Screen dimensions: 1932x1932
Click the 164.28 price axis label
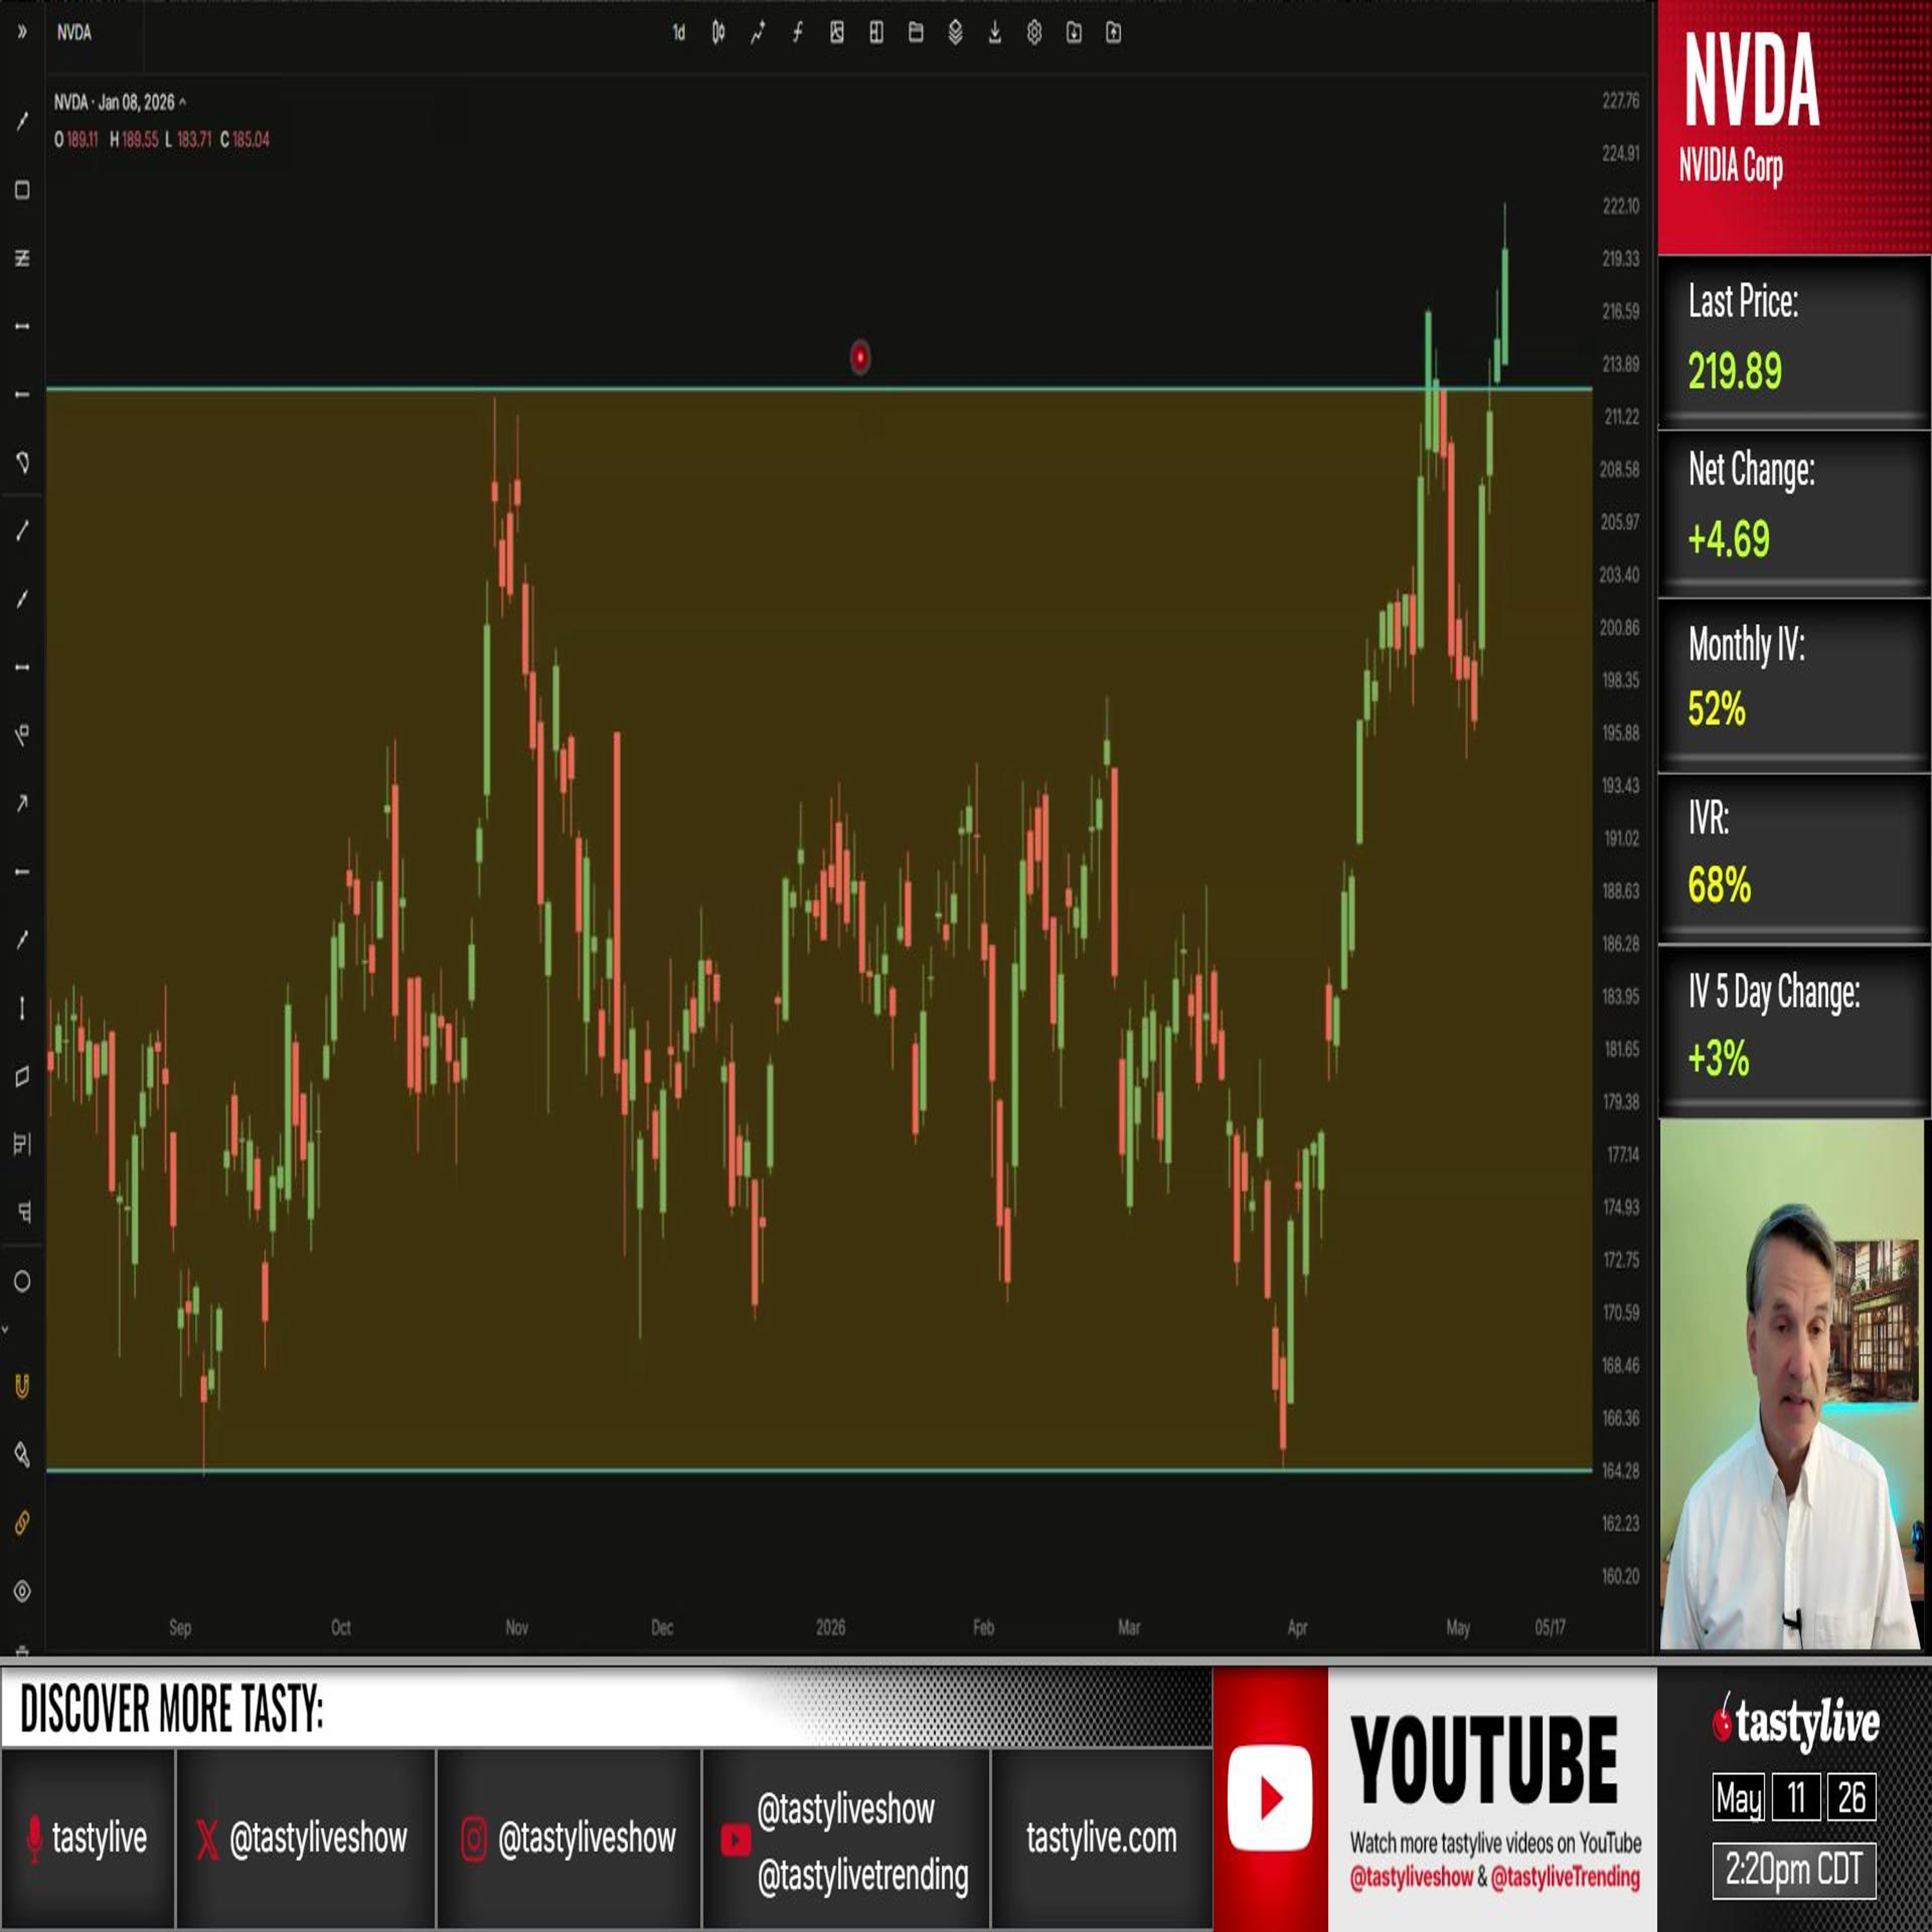[x=1620, y=1470]
